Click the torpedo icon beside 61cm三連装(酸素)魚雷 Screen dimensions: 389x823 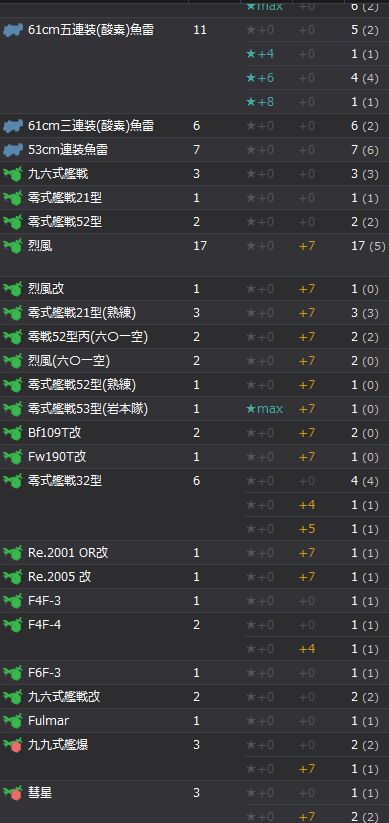click(x=13, y=126)
